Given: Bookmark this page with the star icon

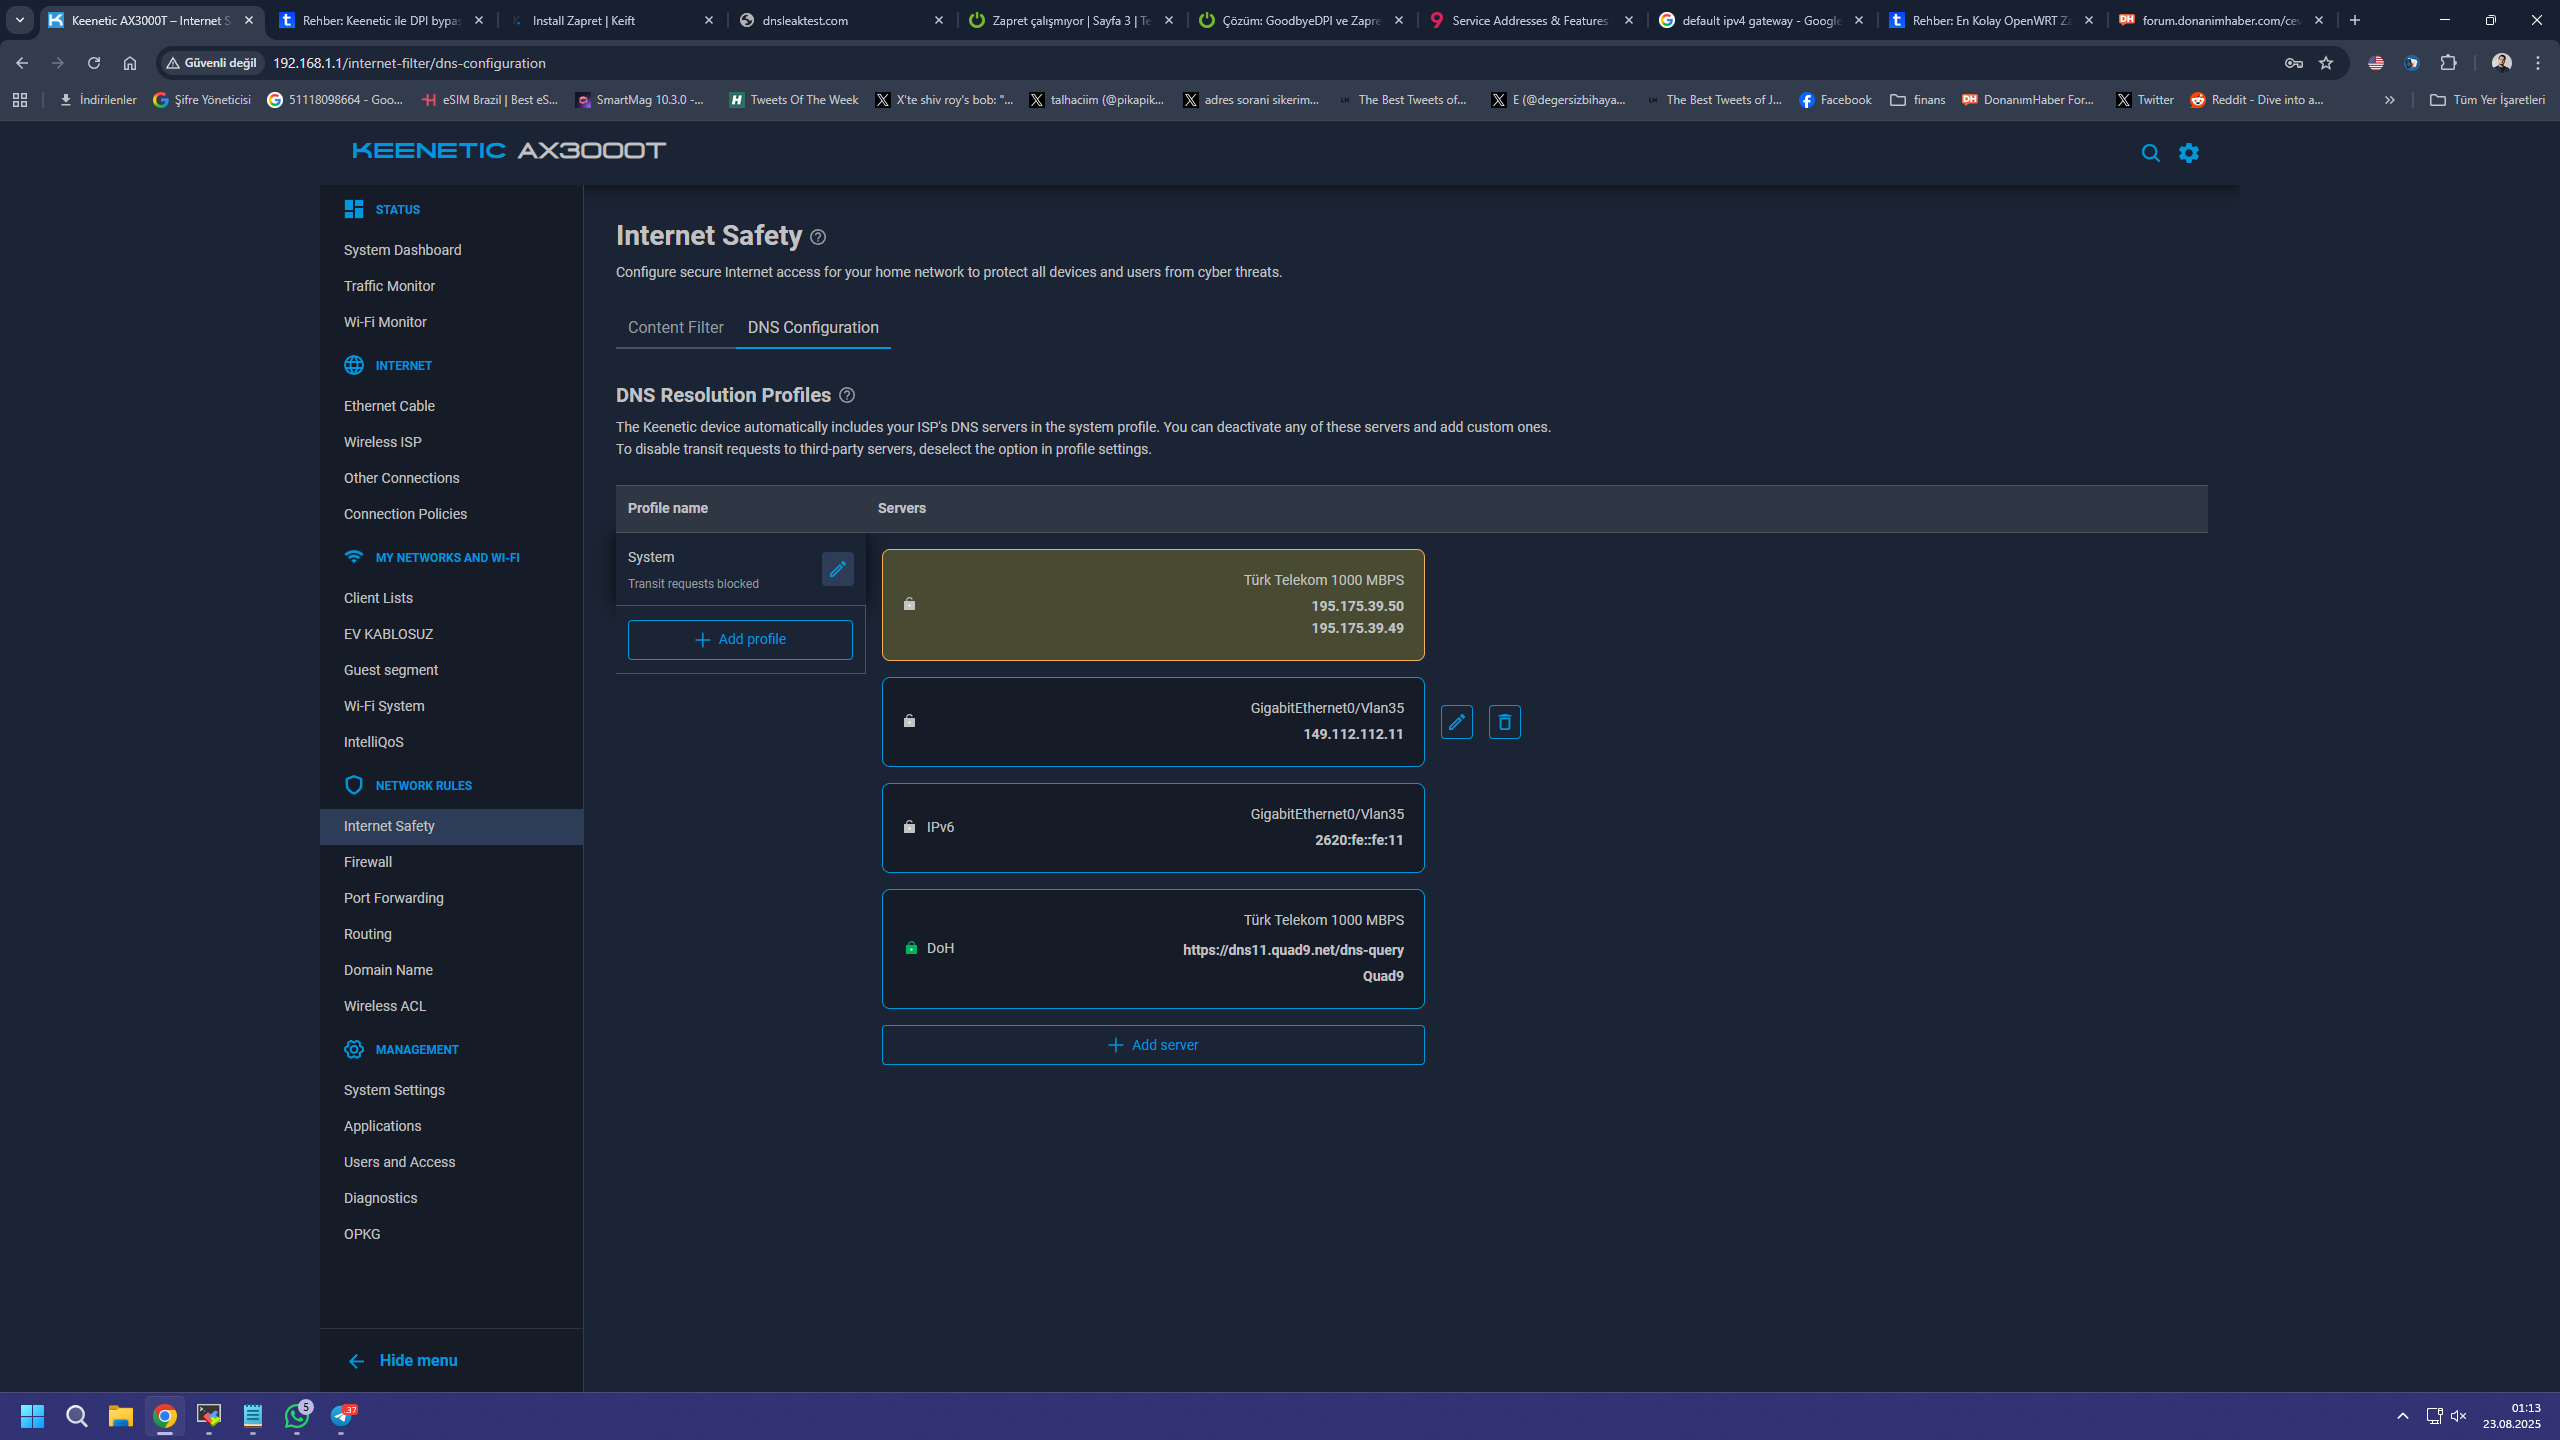Looking at the screenshot, I should tap(2326, 63).
